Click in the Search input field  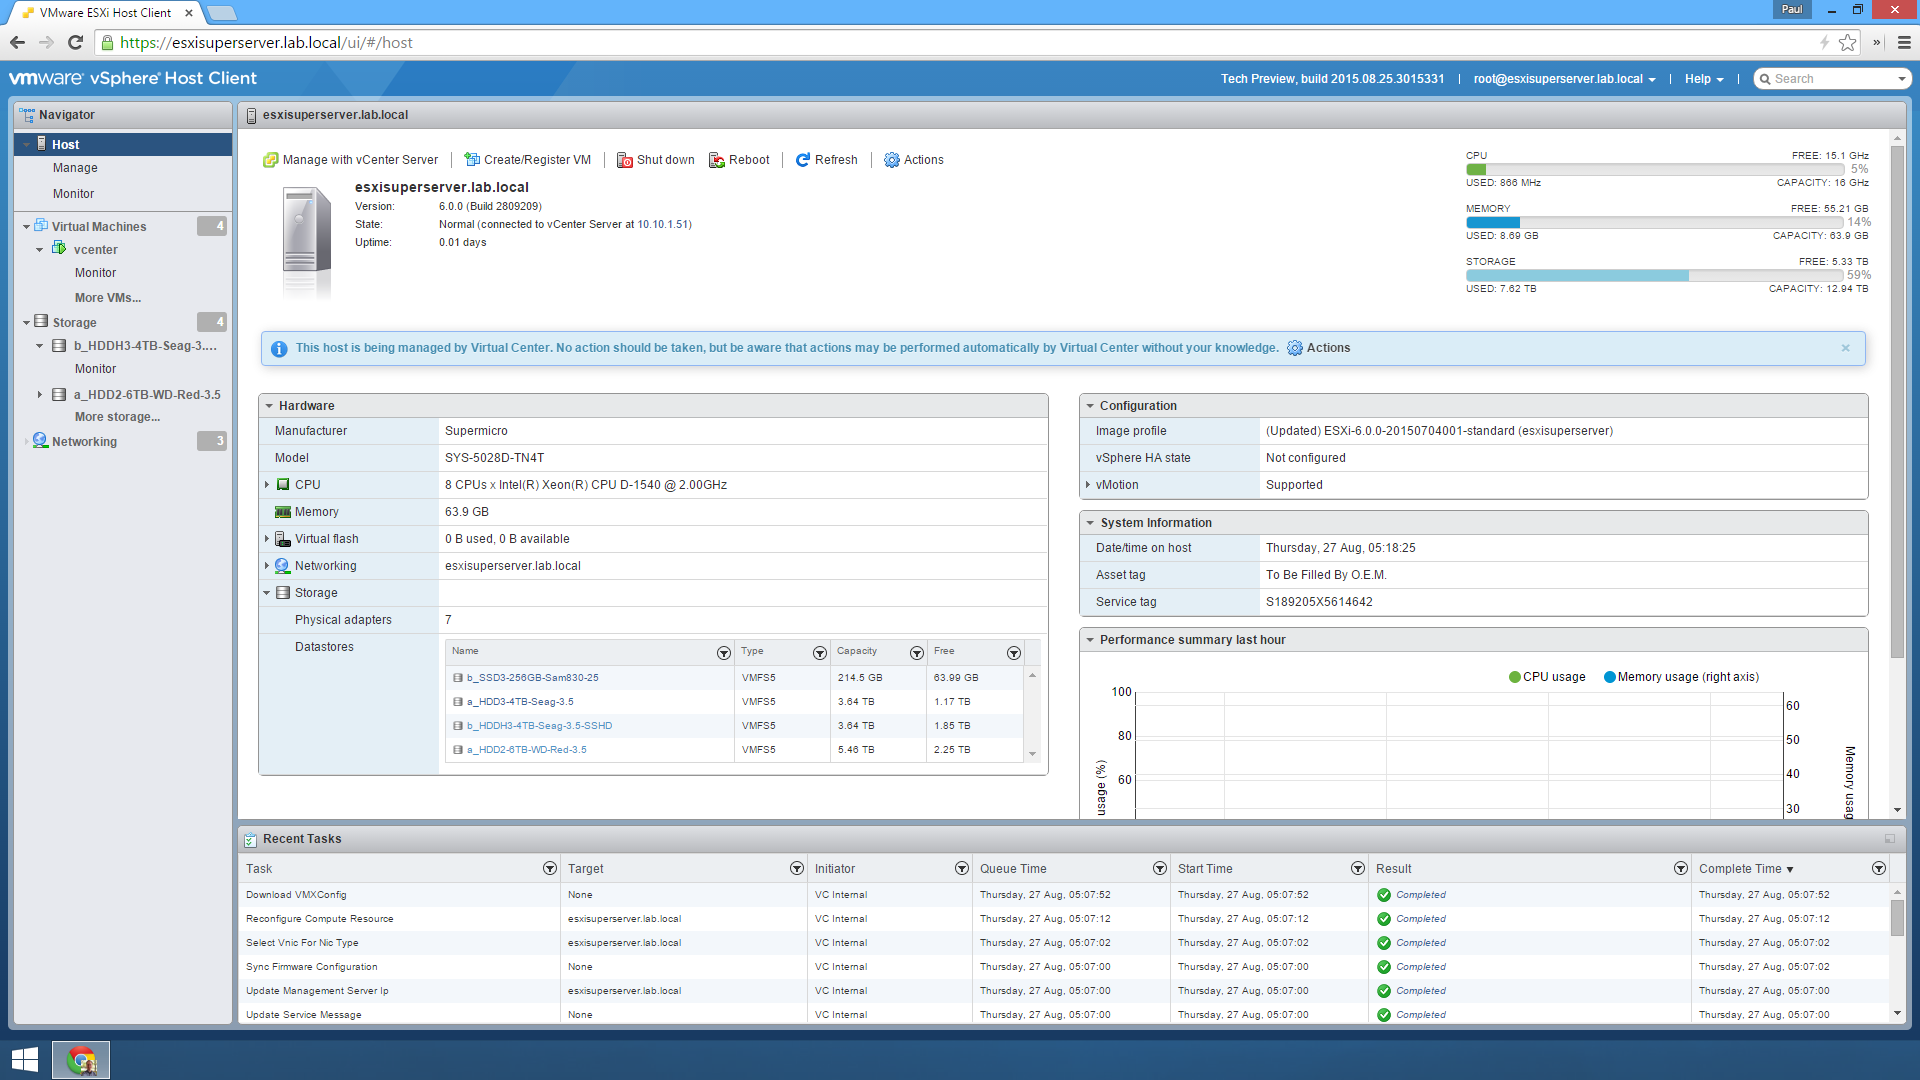pos(1832,79)
